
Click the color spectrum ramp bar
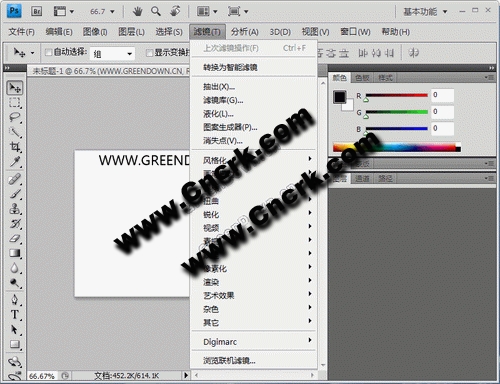pos(397,147)
